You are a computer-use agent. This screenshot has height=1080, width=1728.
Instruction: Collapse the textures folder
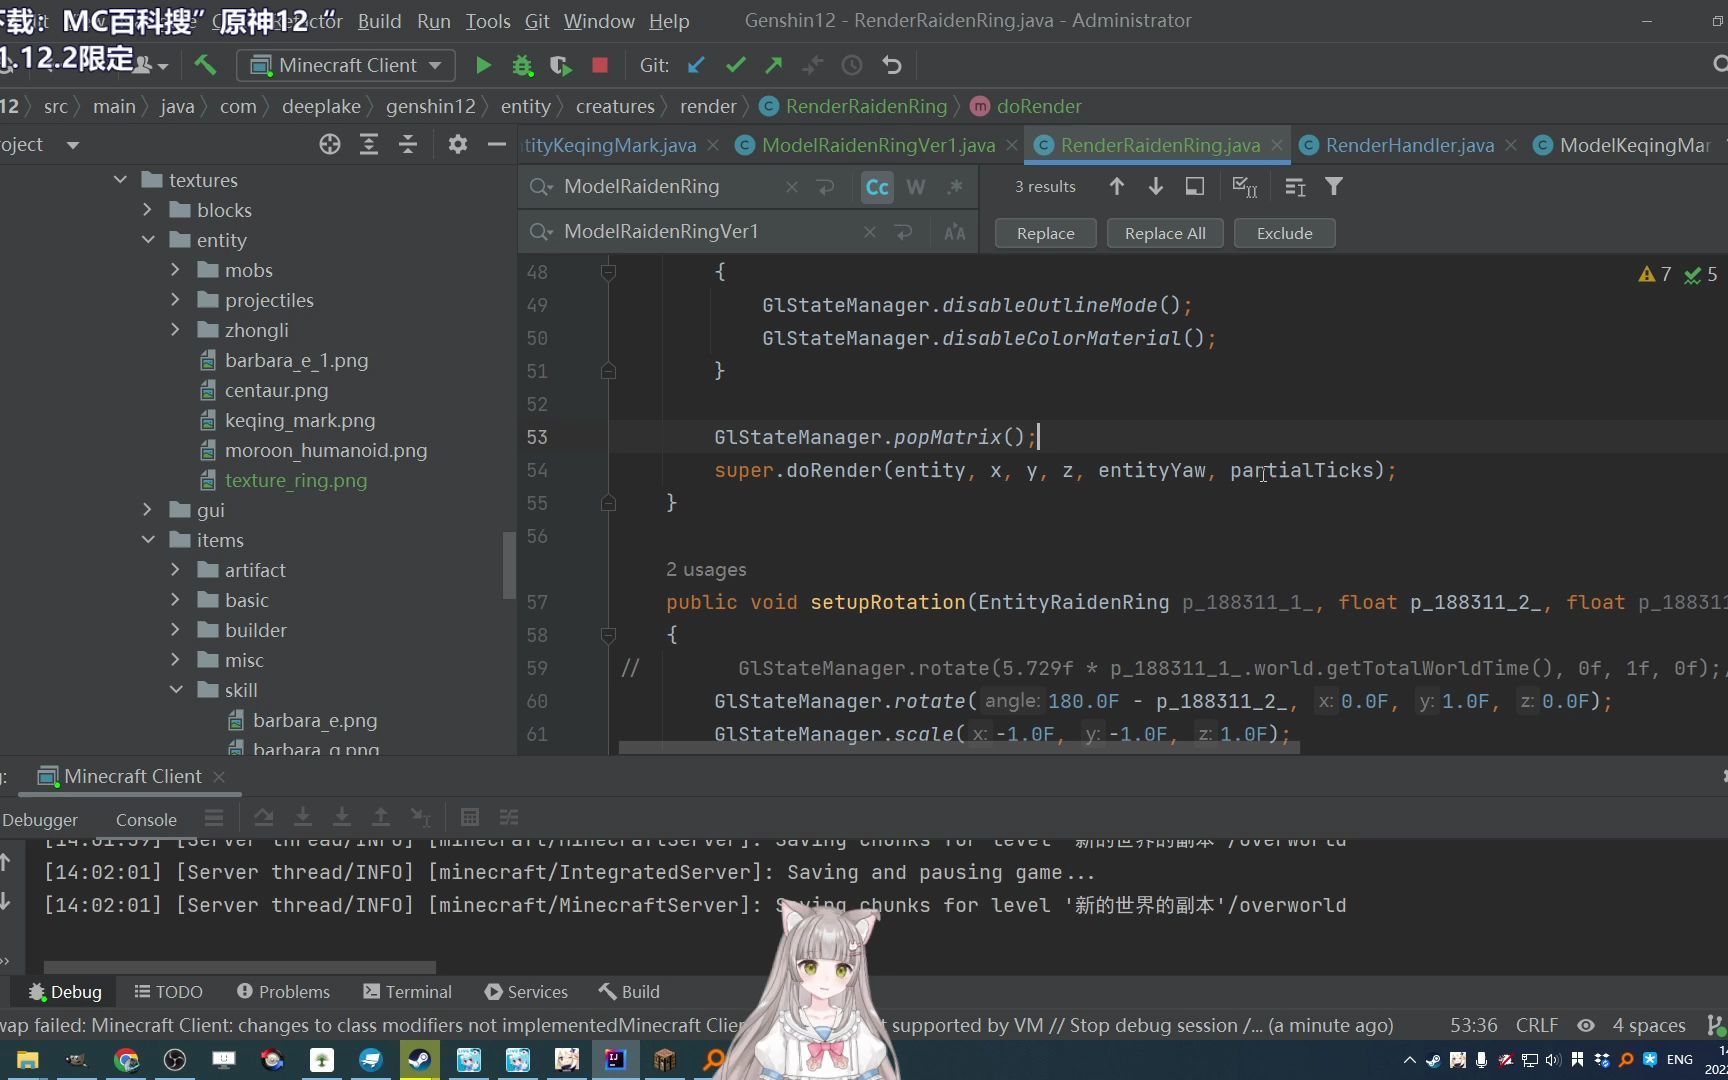(121, 180)
